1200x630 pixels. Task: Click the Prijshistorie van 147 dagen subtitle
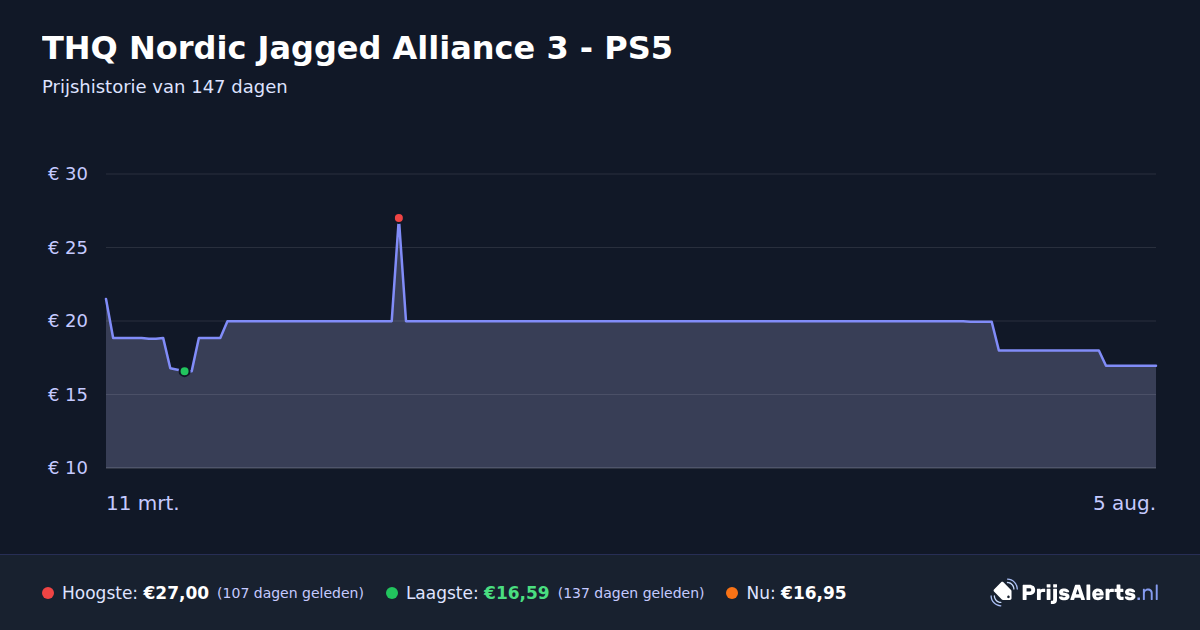coord(165,87)
